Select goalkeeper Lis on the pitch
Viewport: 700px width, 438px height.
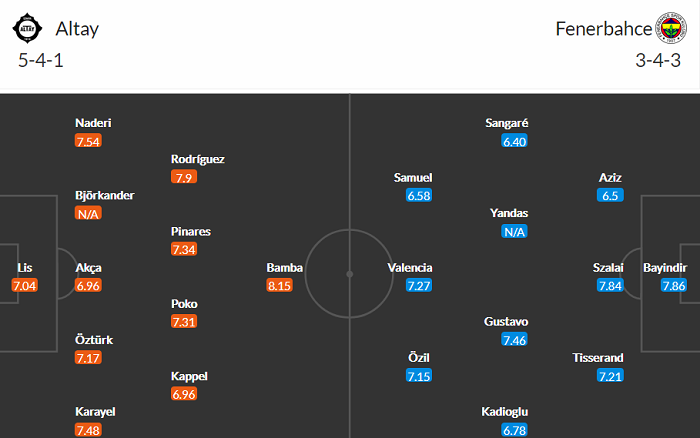[x=25, y=268]
